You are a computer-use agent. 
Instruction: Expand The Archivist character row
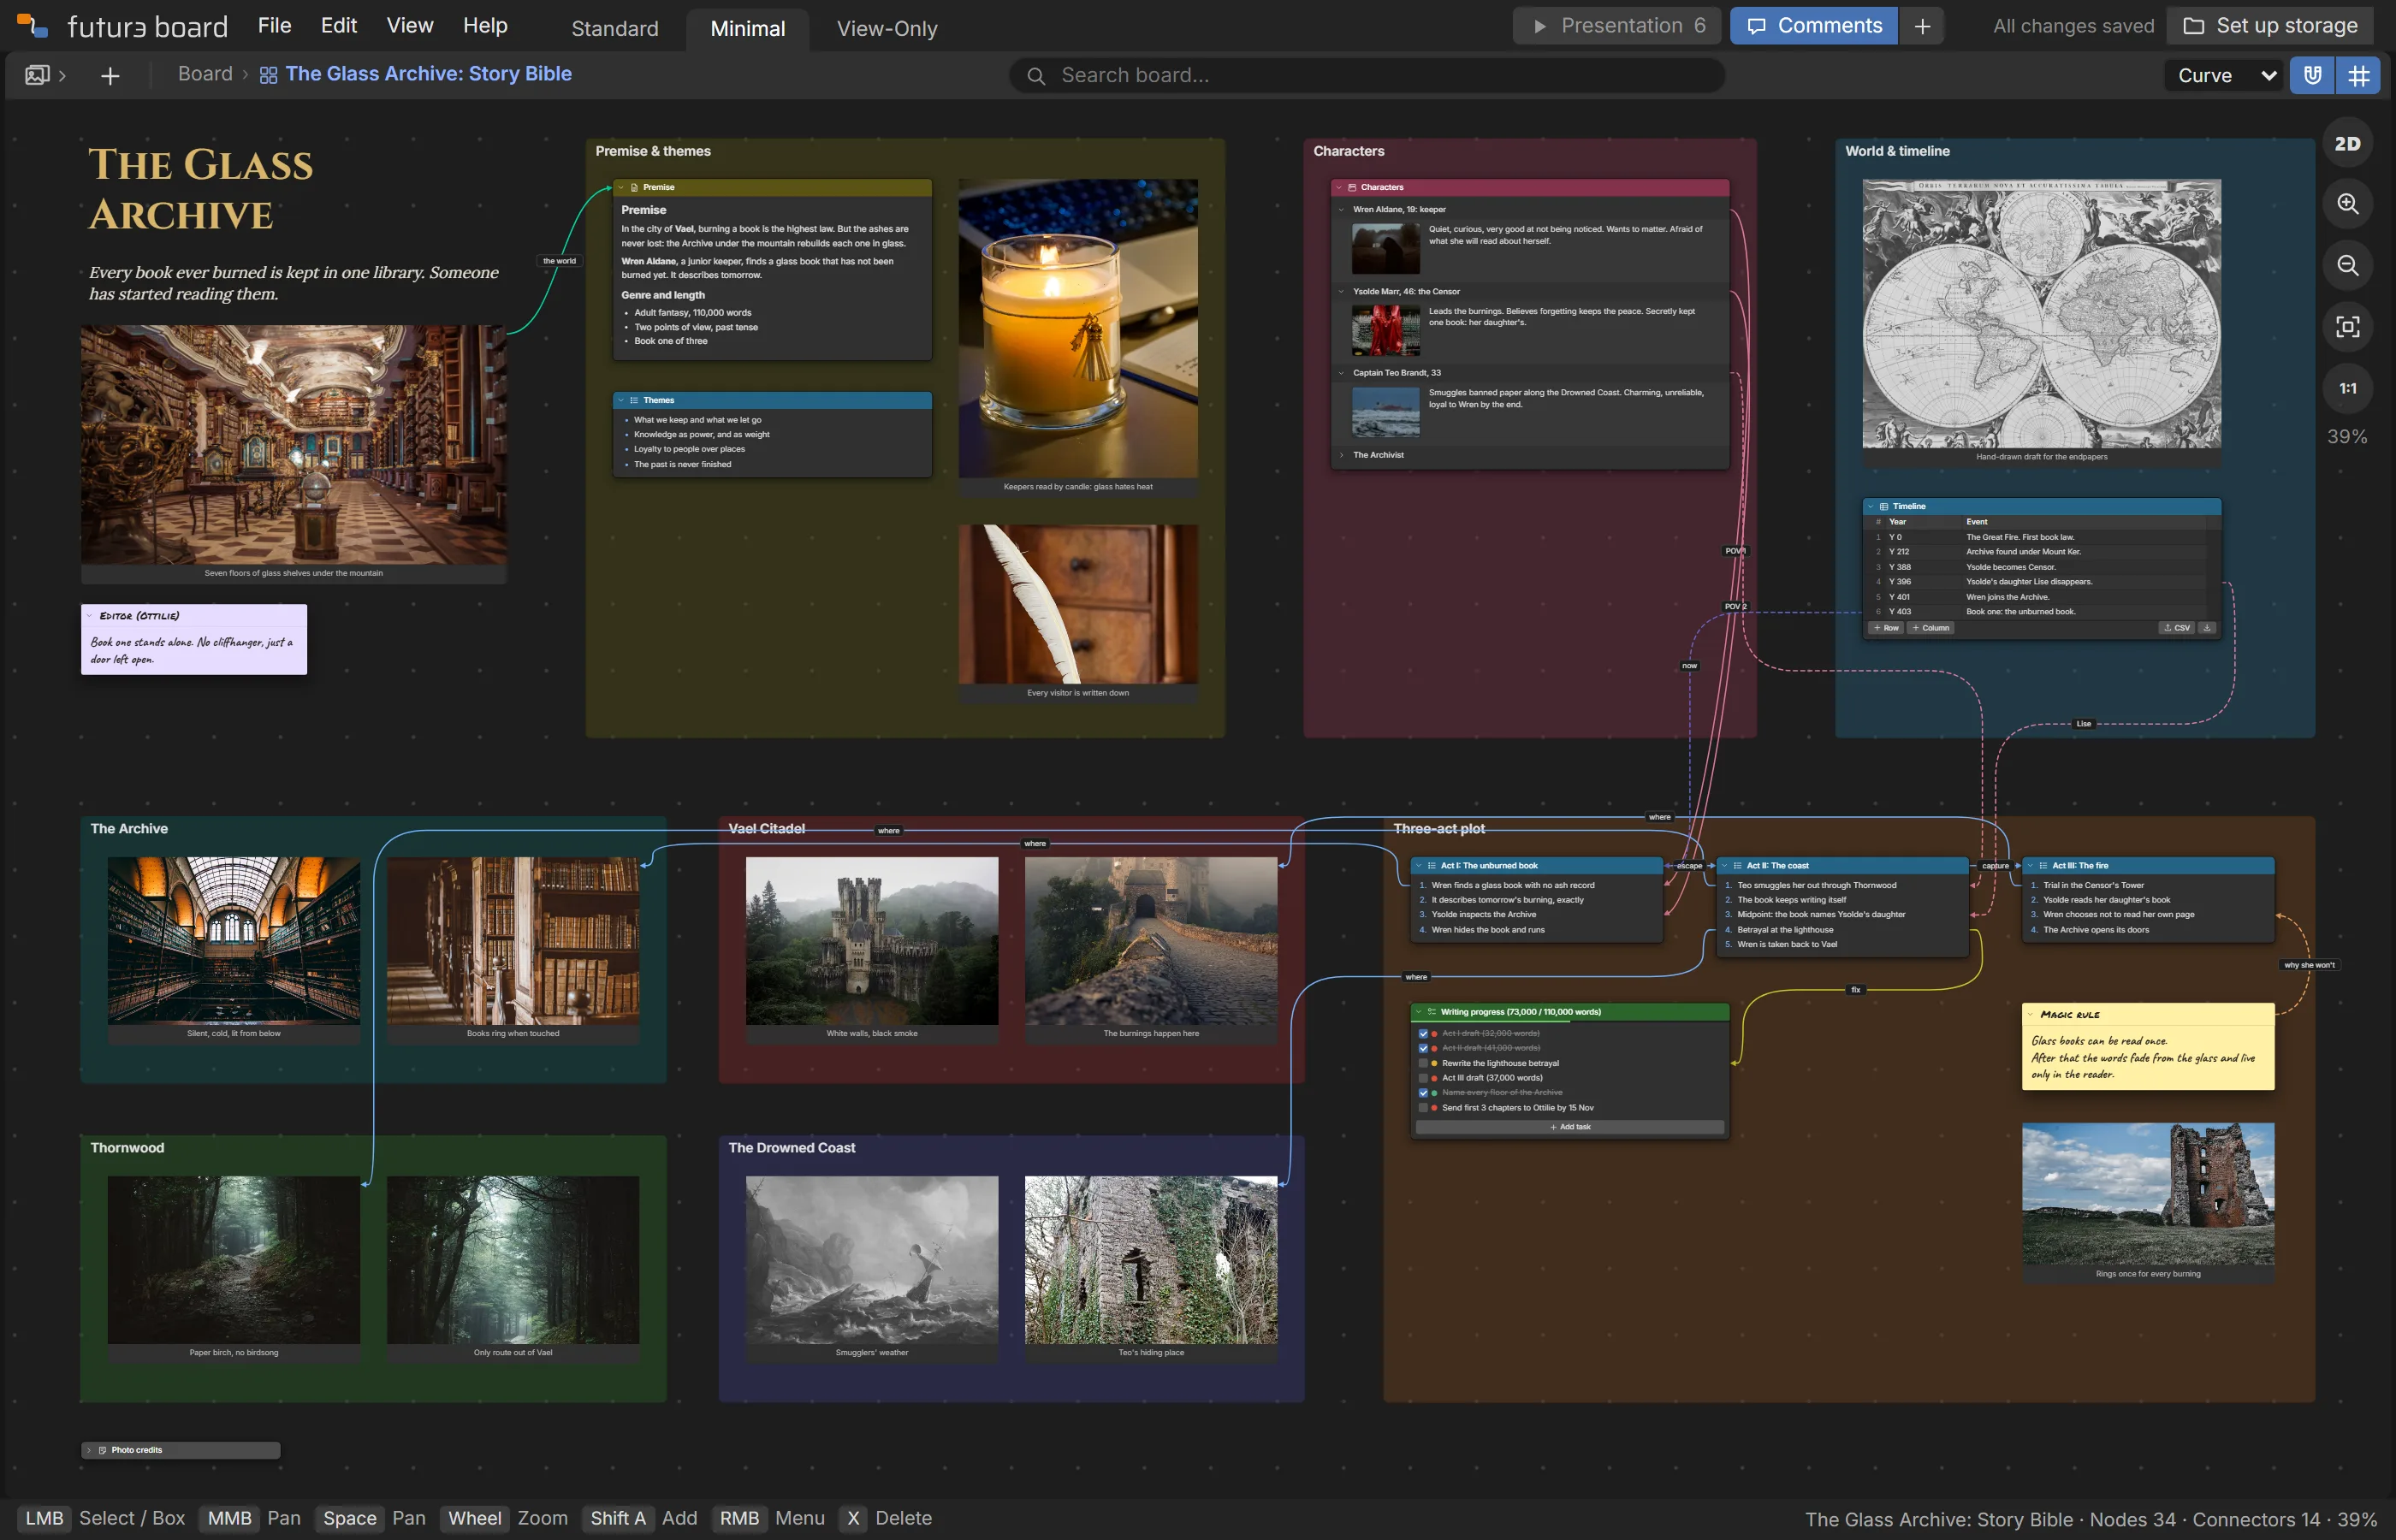(1341, 455)
